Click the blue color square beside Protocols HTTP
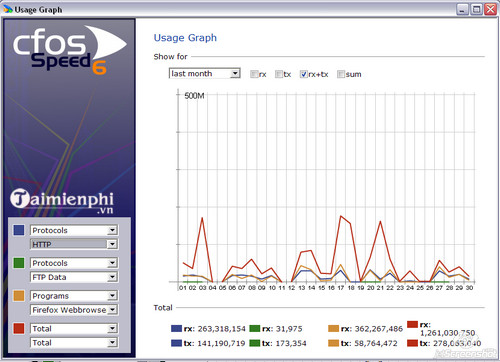The height and width of the screenshot is (362, 500). pos(19,230)
